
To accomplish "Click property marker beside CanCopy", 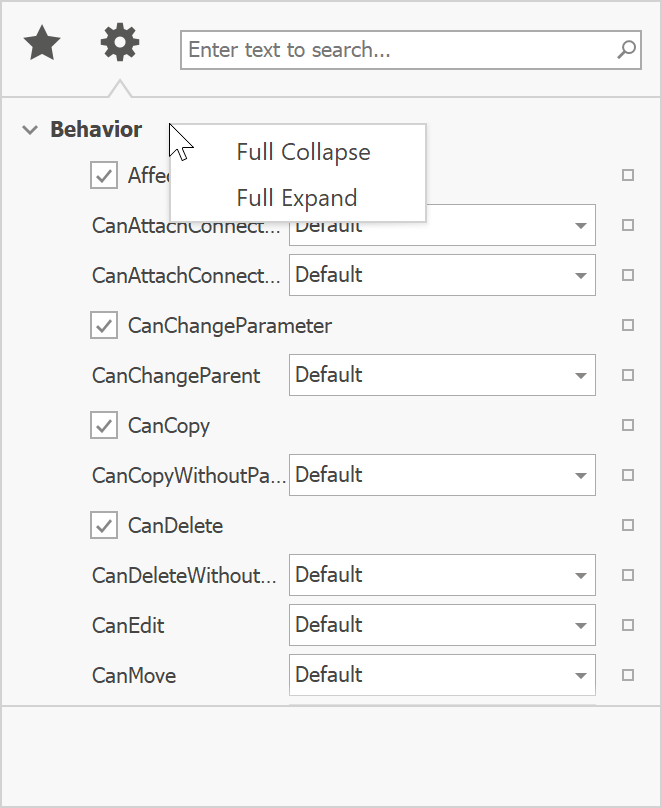I will pyautogui.click(x=628, y=425).
